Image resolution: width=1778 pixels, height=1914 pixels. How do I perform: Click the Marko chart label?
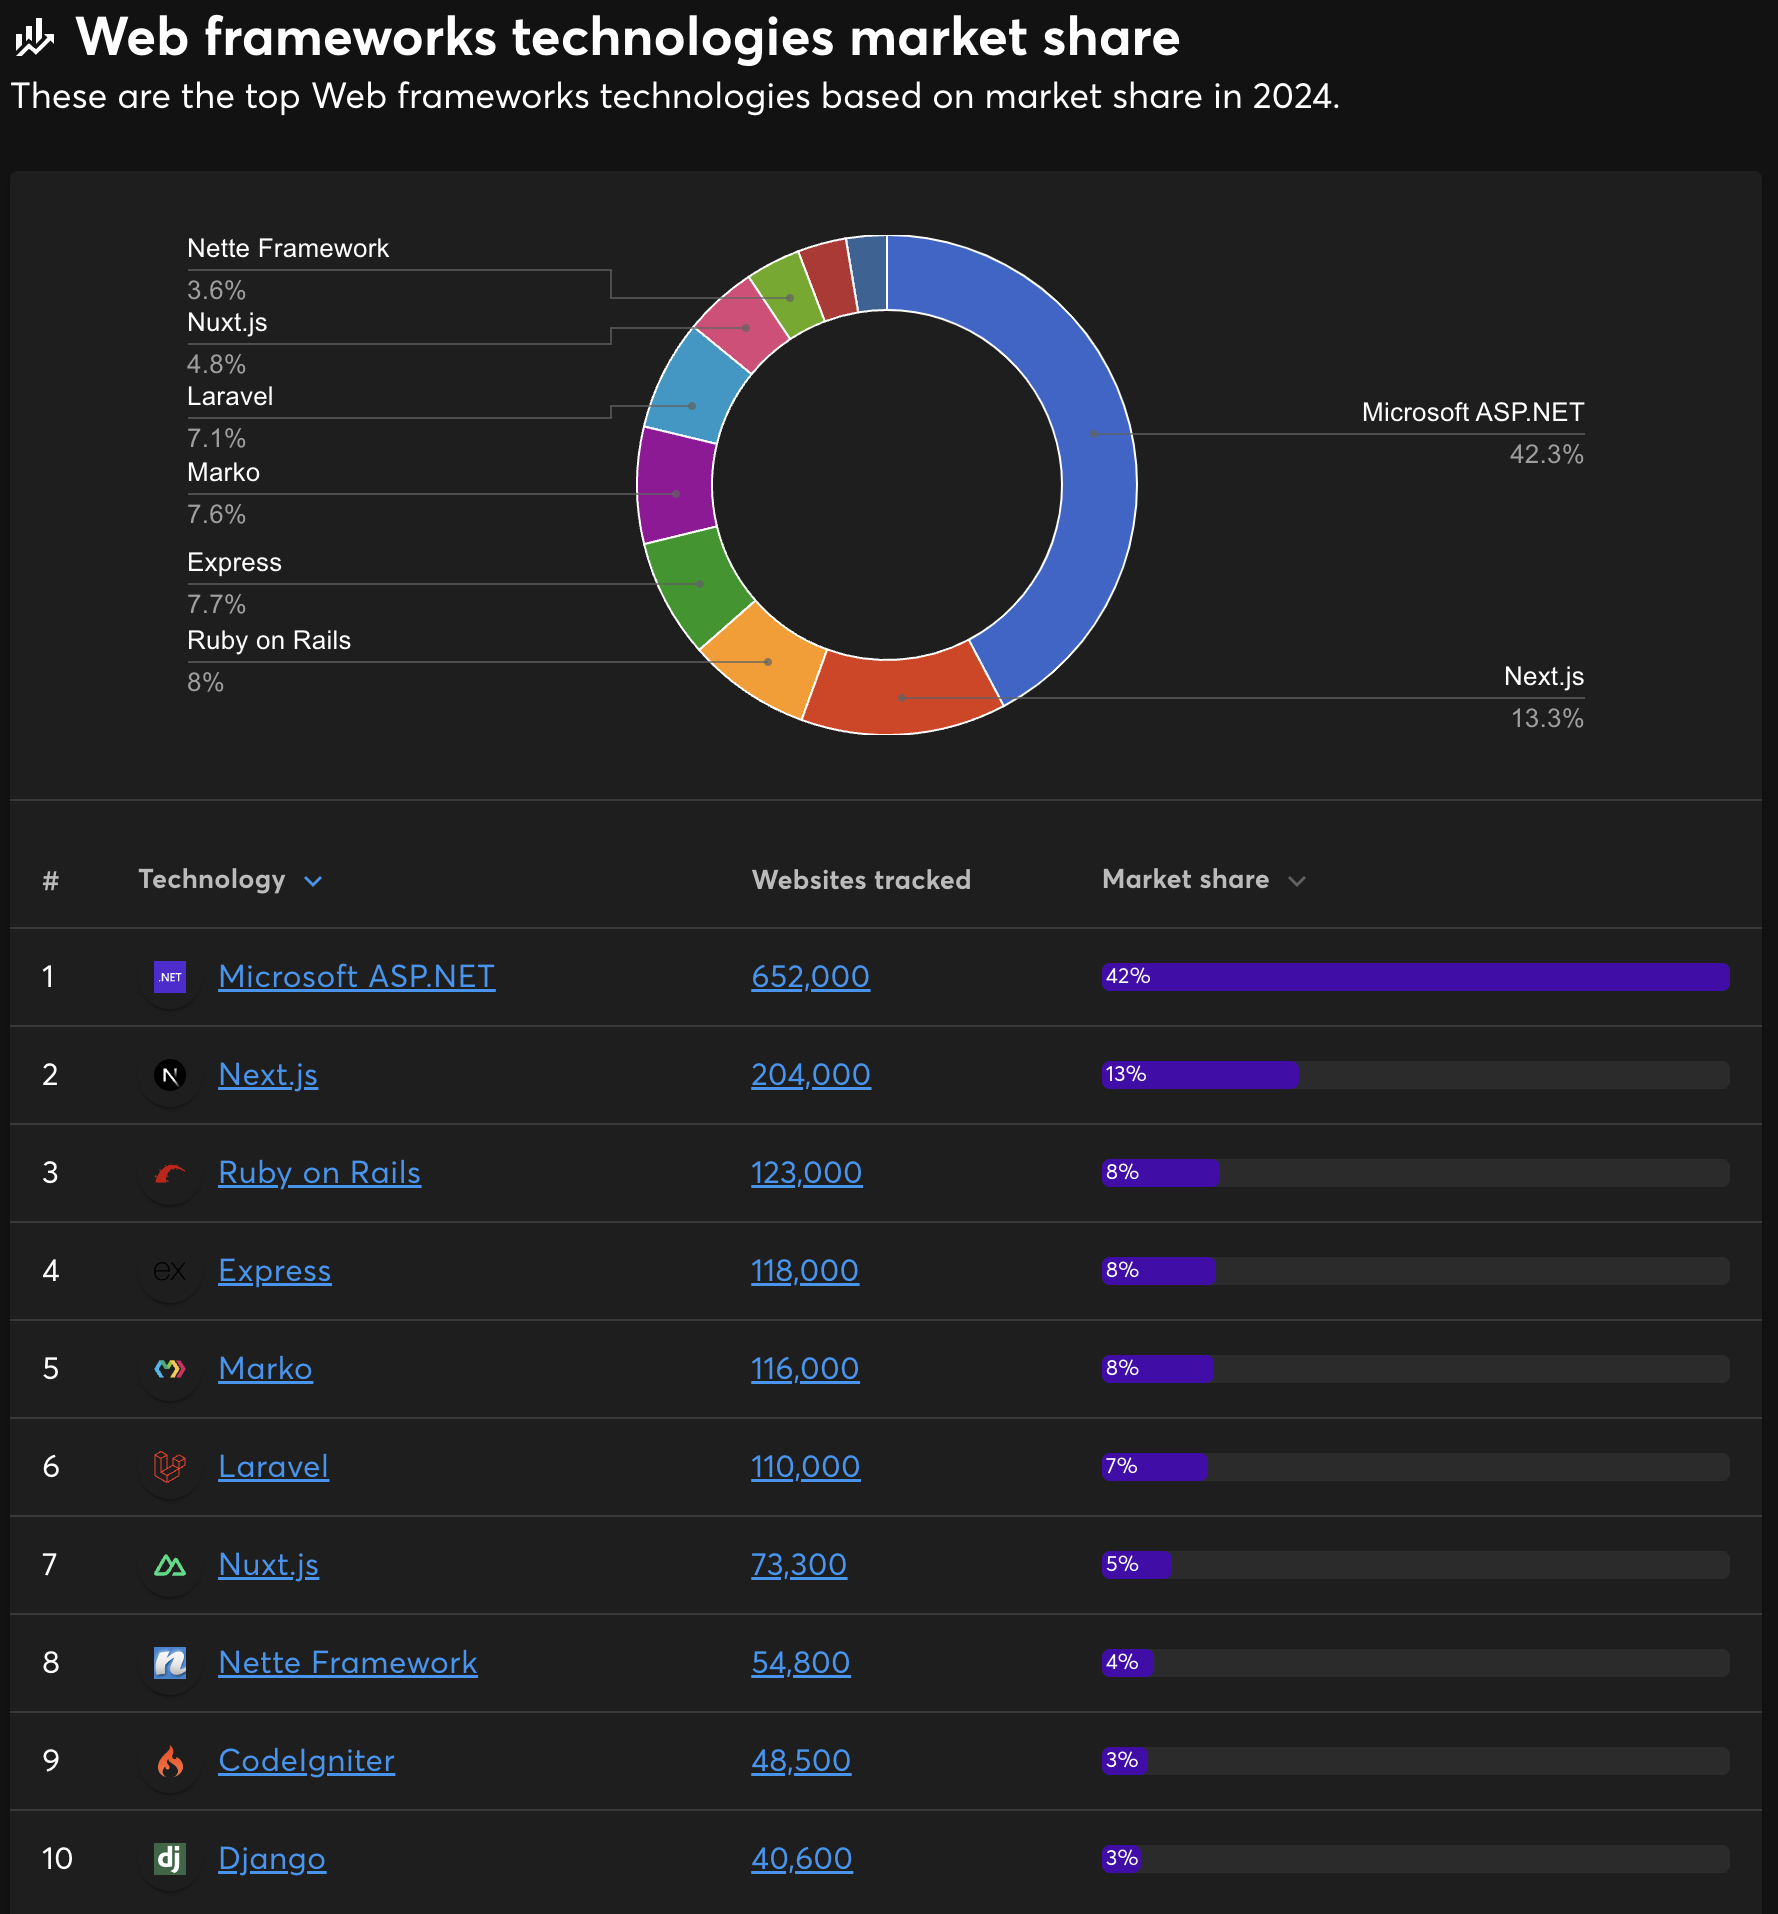[223, 472]
